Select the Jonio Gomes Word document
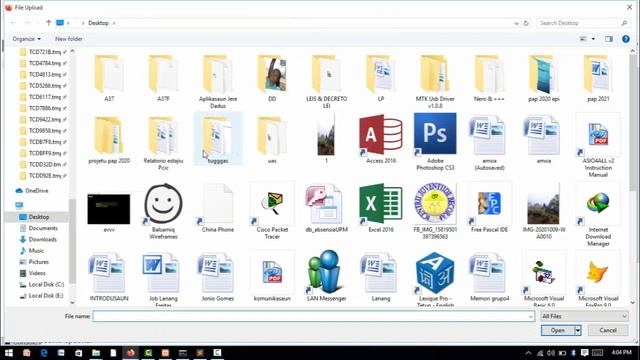 218,276
